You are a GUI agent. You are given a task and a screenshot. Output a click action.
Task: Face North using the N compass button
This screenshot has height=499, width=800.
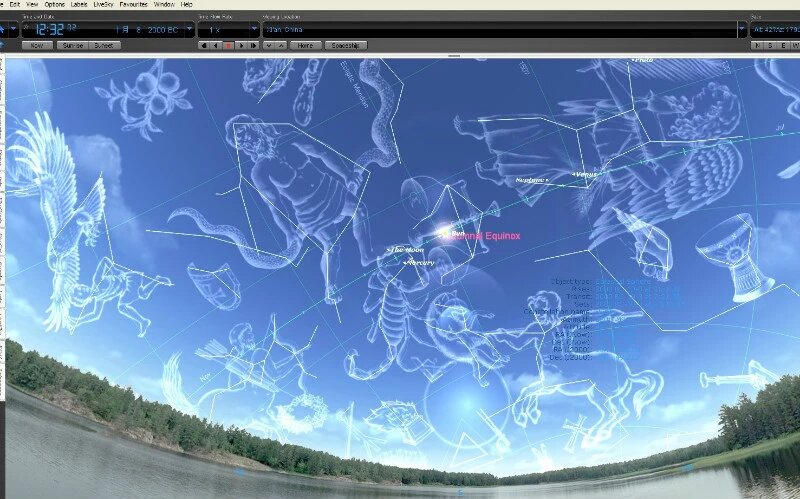click(x=758, y=45)
